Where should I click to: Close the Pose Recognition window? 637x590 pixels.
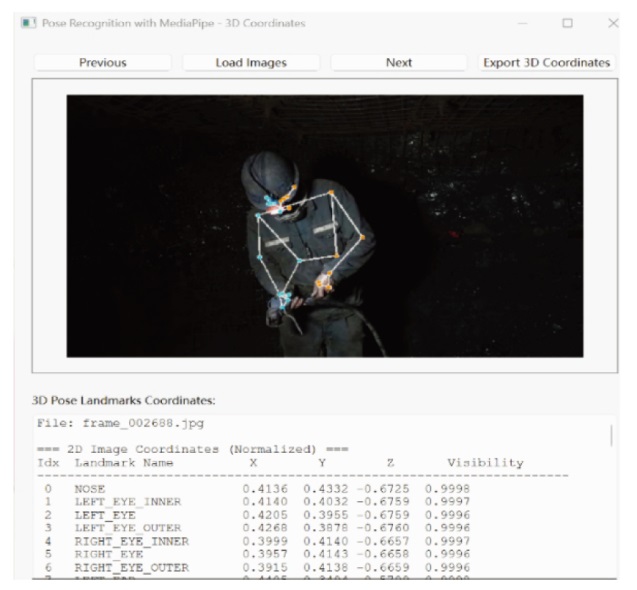613,23
